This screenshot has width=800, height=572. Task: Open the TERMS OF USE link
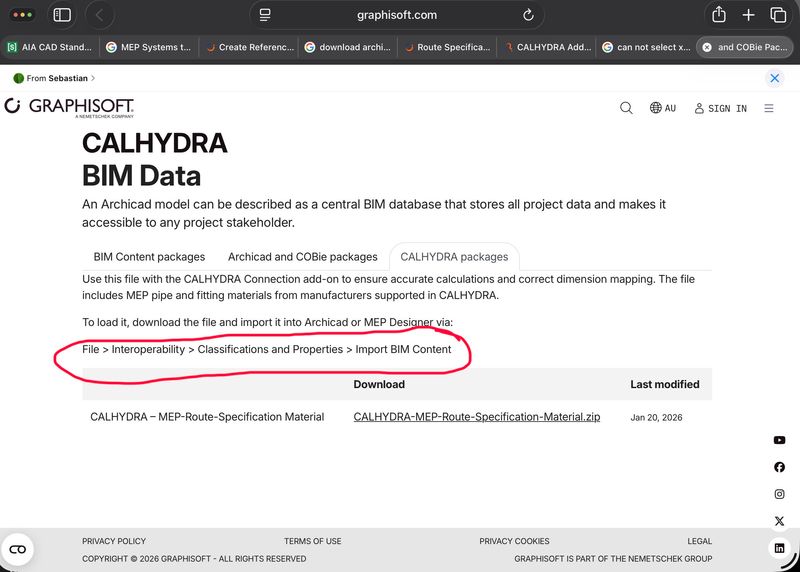[313, 541]
